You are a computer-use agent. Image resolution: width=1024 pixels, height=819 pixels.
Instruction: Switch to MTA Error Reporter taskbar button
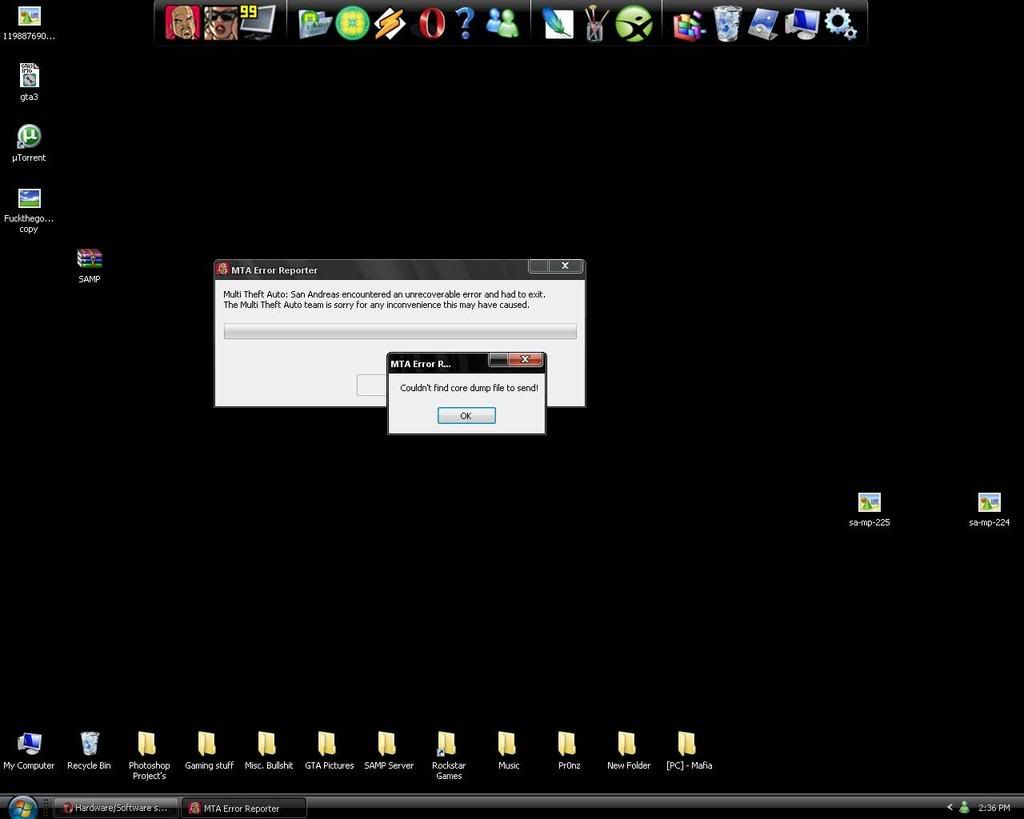[x=243, y=808]
